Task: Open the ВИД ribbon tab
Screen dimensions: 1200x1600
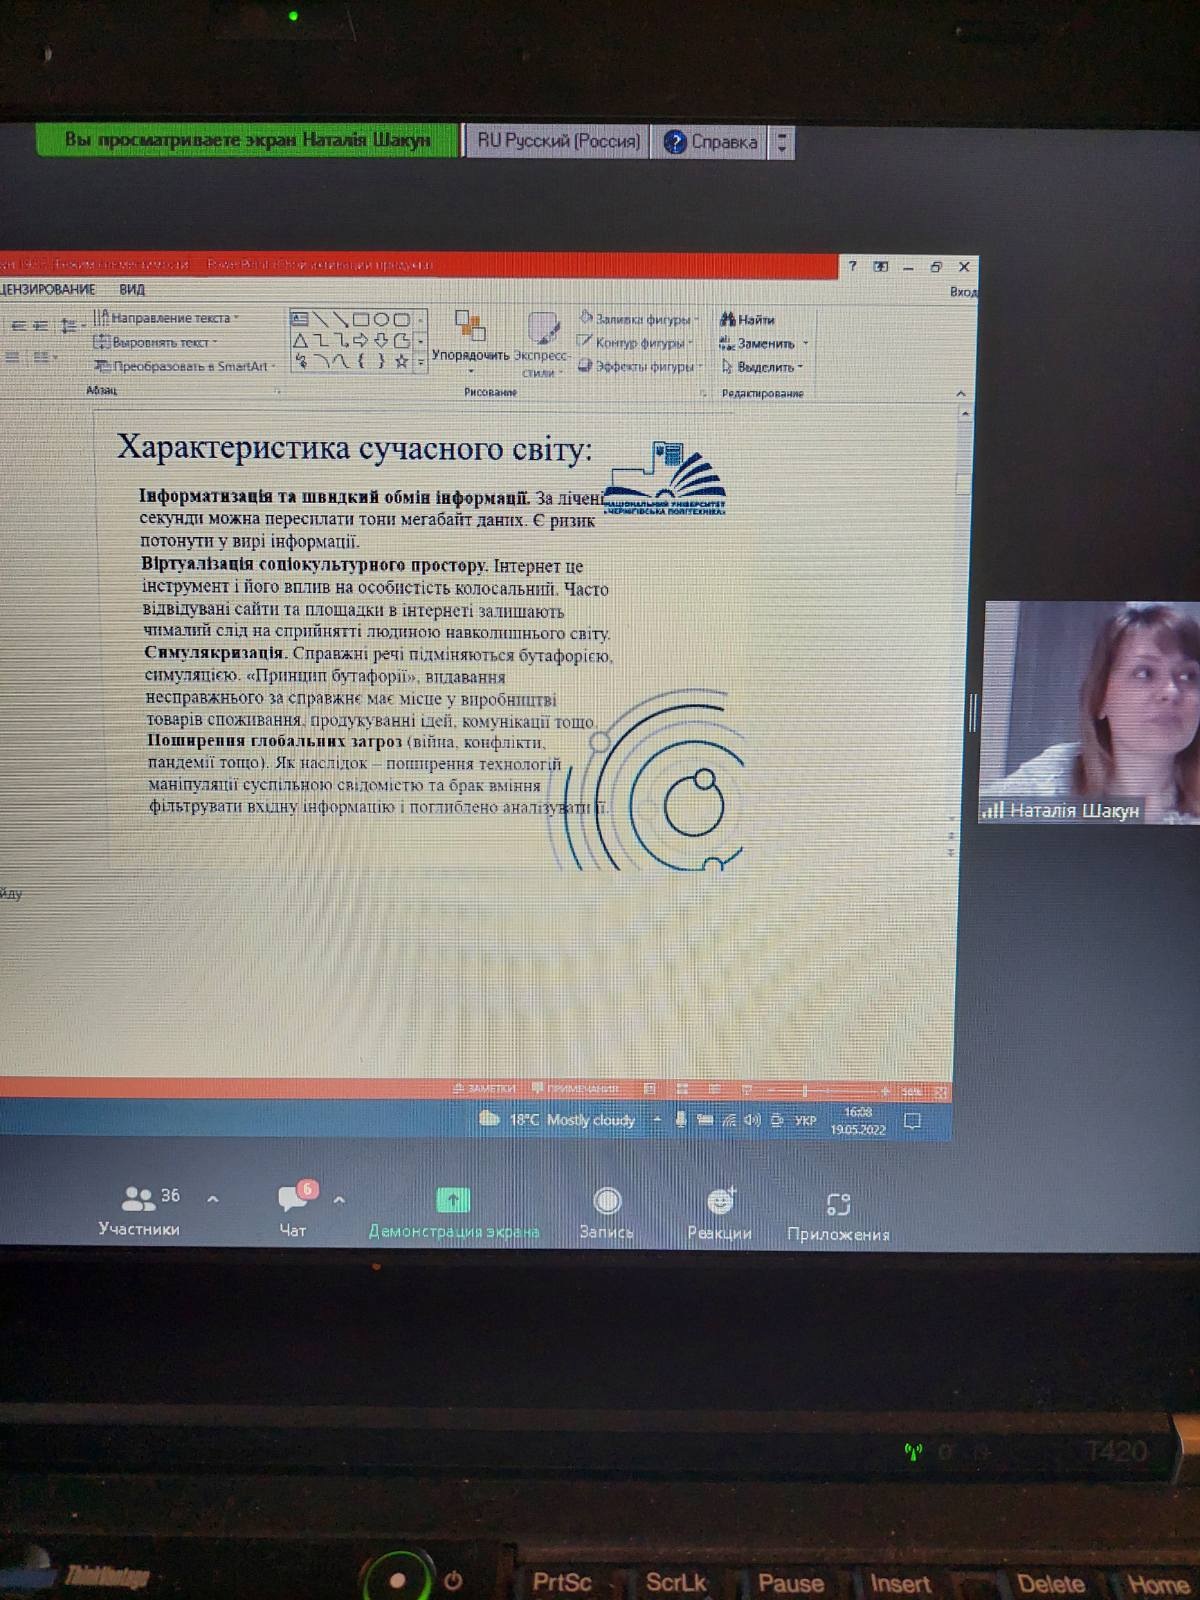Action: pos(132,290)
